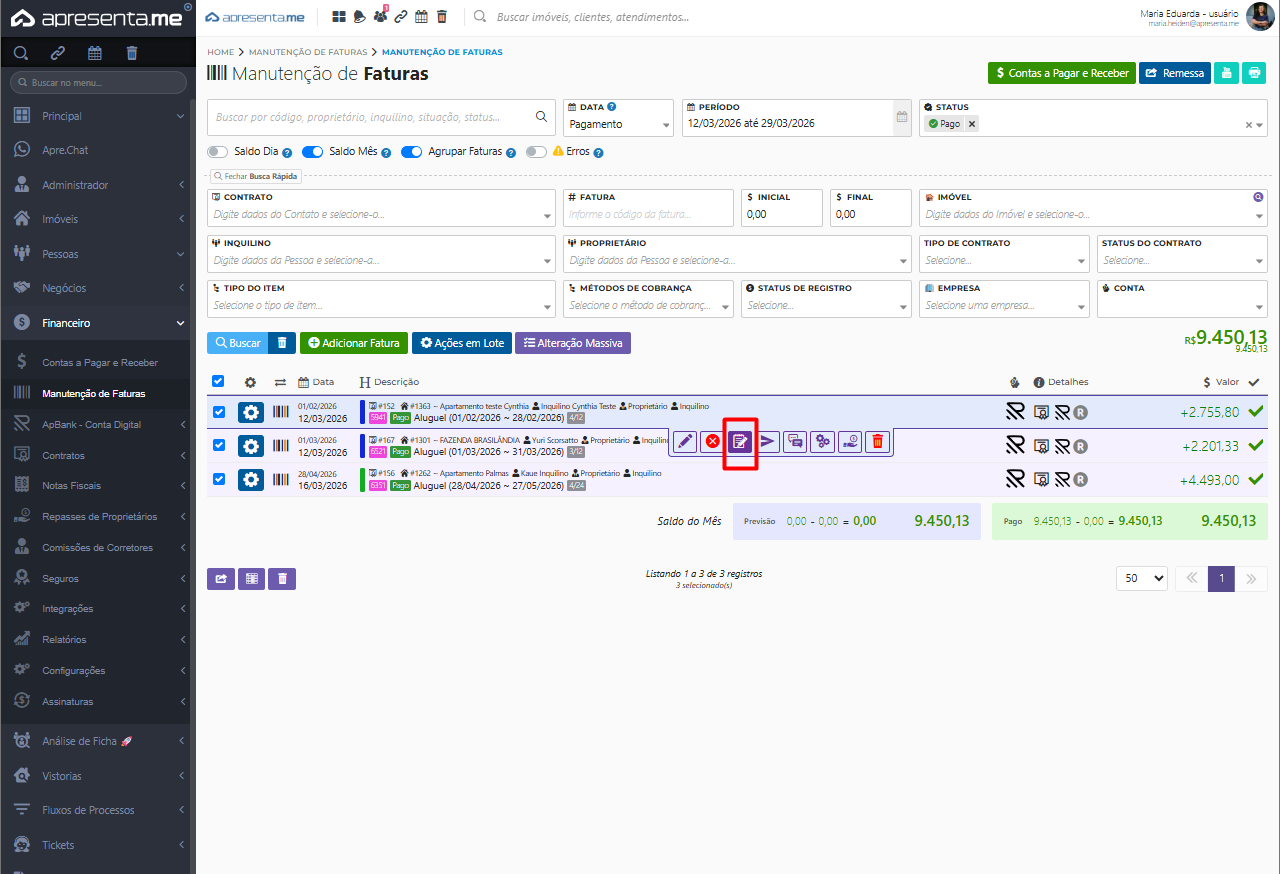Click the Adicionar Fatura button
1280x874 pixels.
coord(353,343)
